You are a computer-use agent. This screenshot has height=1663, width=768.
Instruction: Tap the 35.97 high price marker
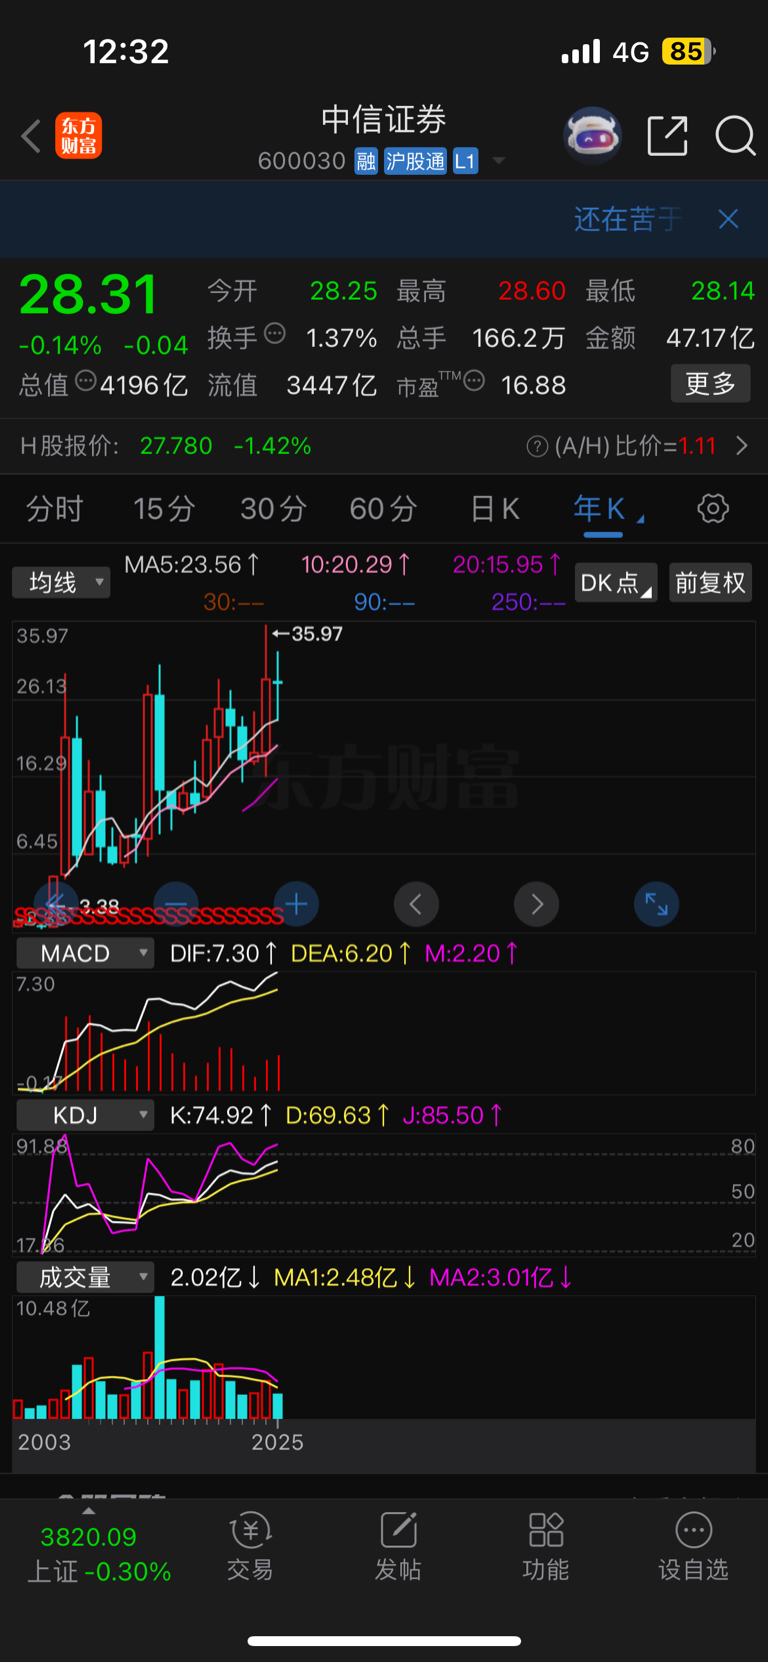click(308, 634)
